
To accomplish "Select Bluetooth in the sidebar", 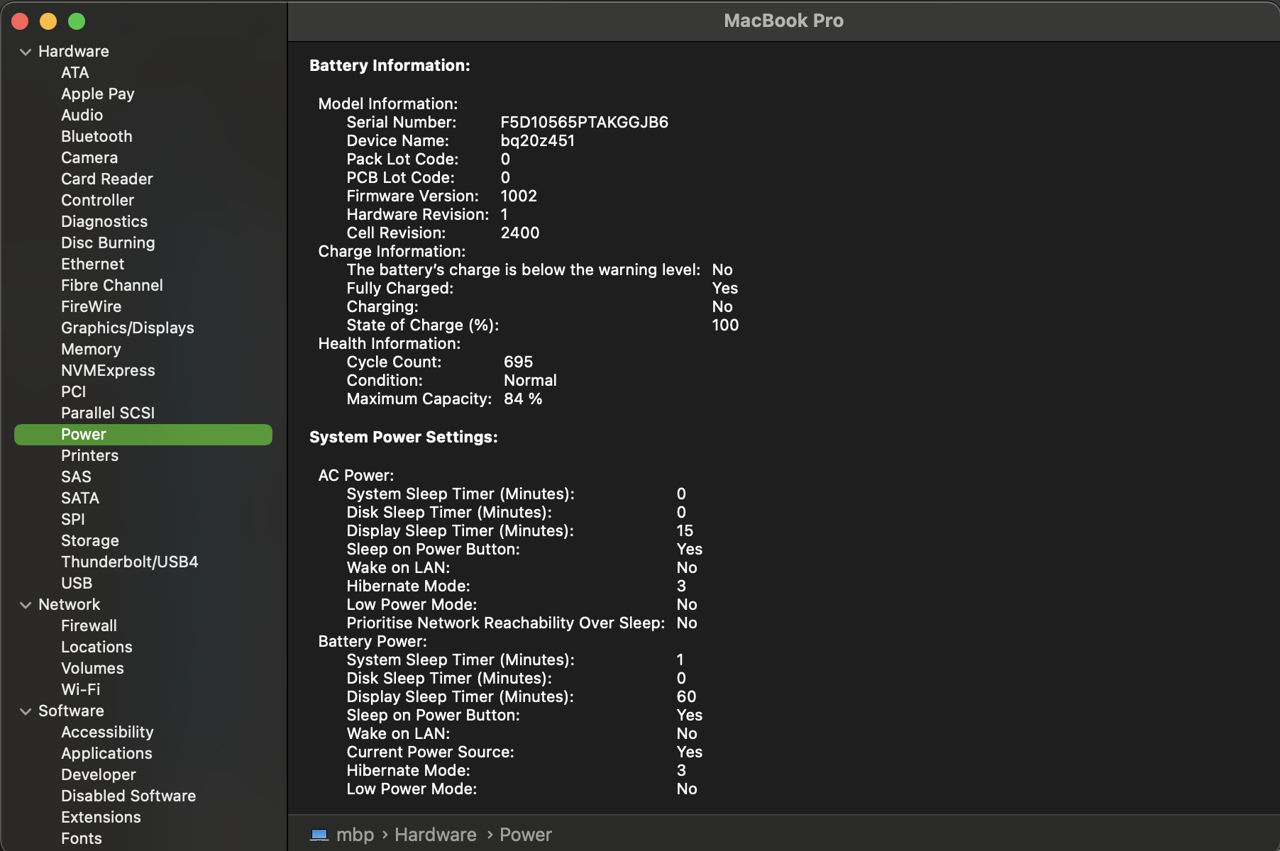I will 97,136.
